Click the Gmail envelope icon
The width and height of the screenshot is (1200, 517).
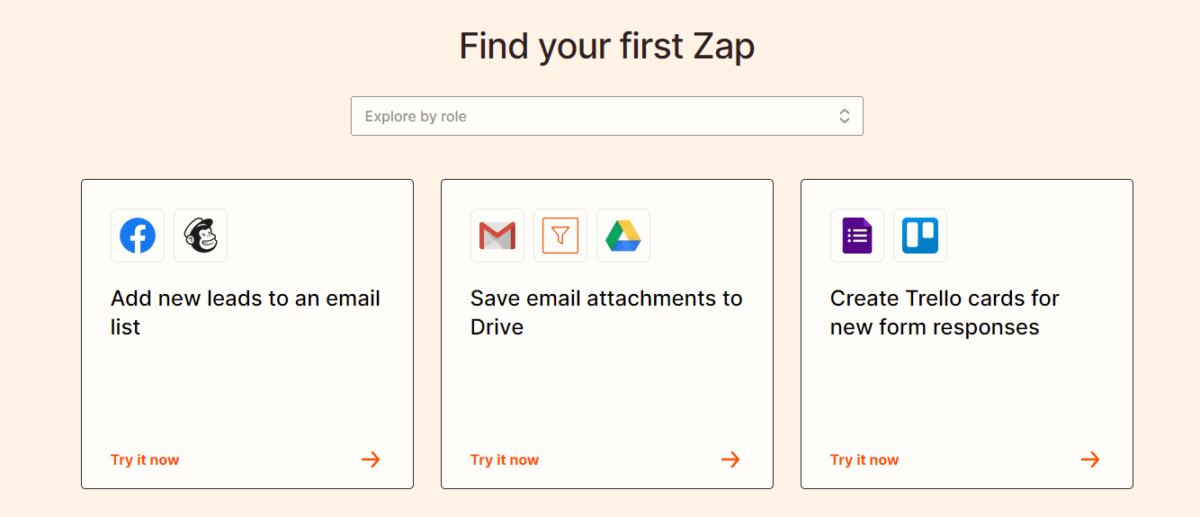497,236
